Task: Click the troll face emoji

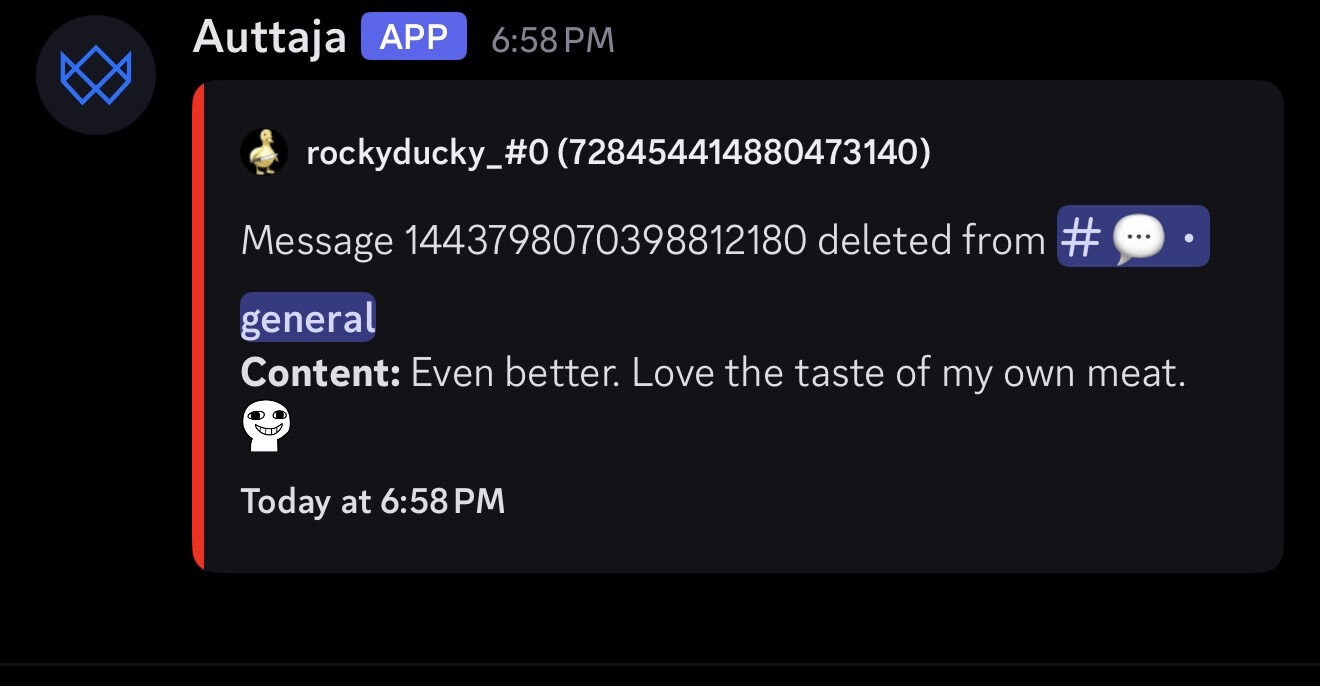Action: (x=266, y=425)
